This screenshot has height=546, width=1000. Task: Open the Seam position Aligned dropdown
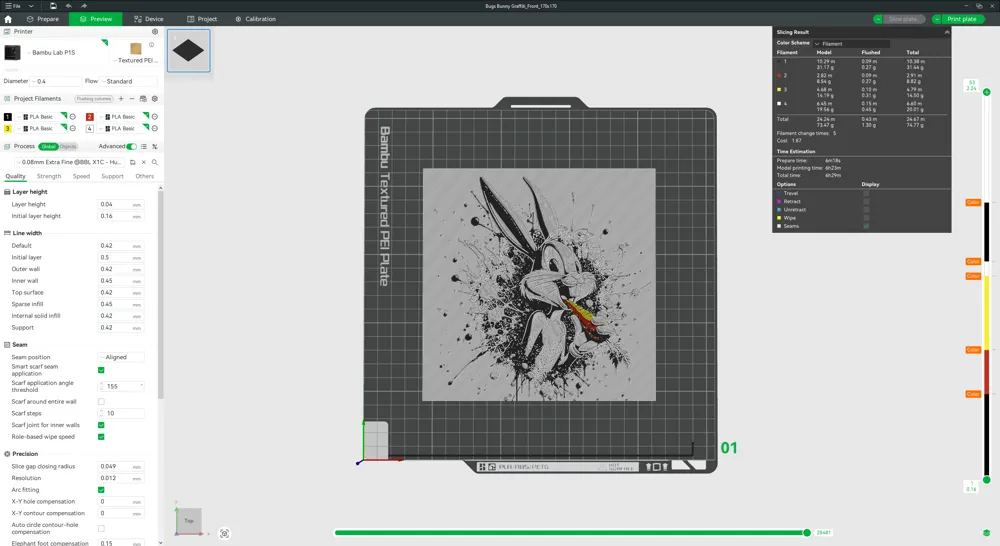click(121, 357)
